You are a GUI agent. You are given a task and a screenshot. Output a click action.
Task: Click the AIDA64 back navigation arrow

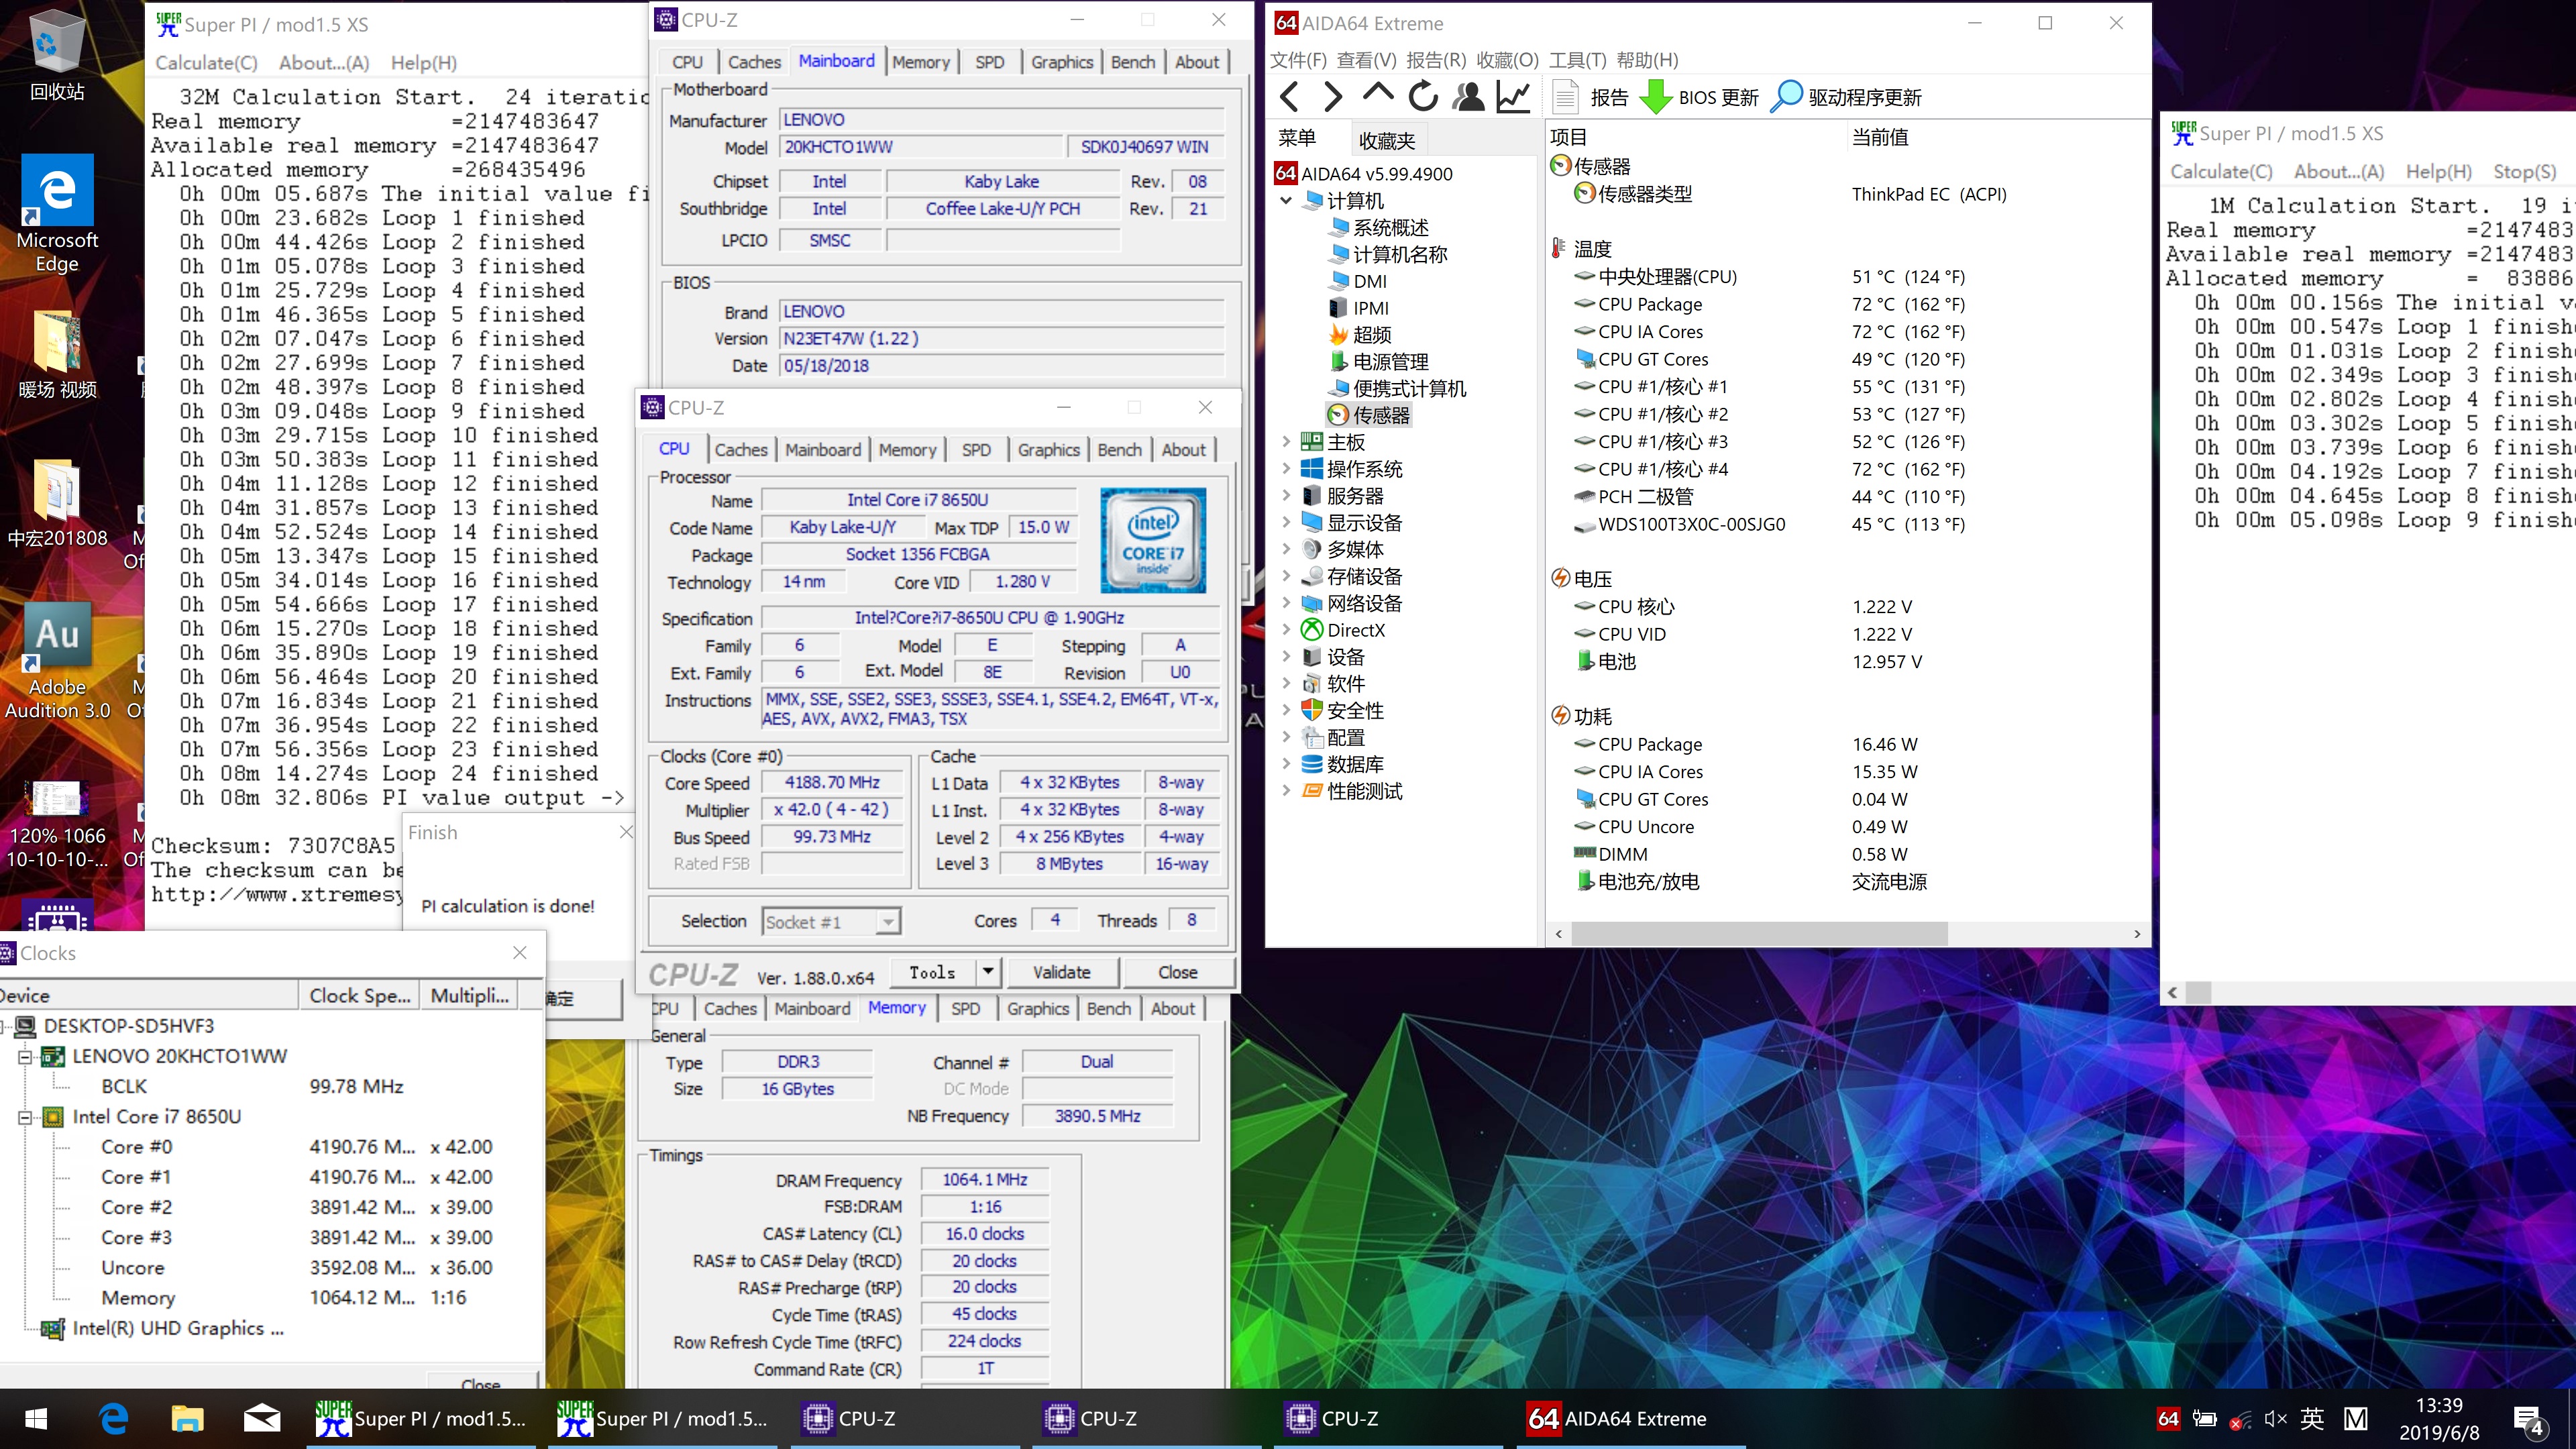coord(1290,97)
